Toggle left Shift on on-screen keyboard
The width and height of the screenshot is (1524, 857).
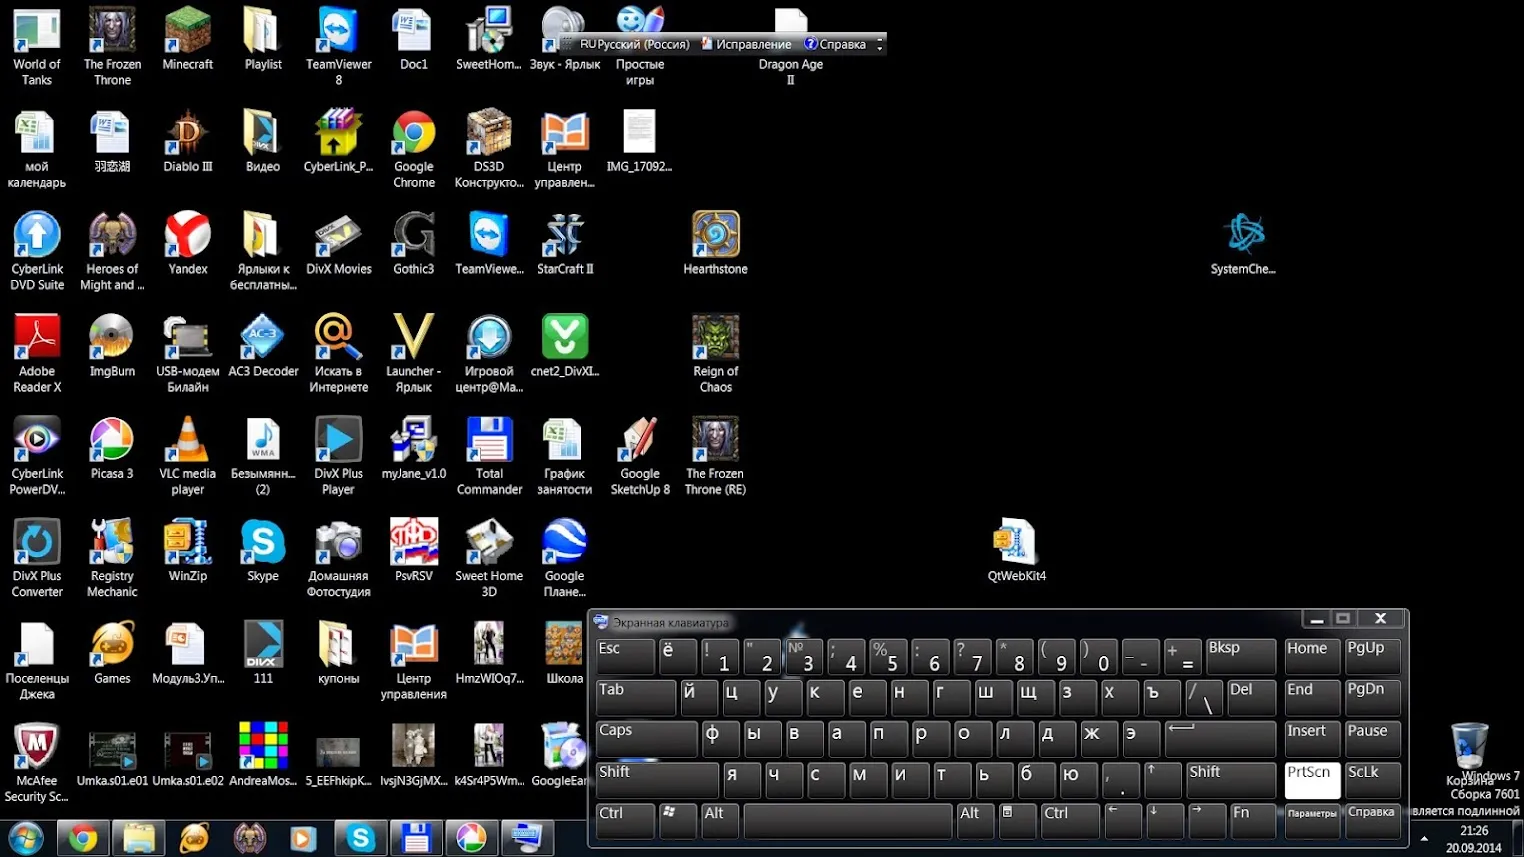656,780
